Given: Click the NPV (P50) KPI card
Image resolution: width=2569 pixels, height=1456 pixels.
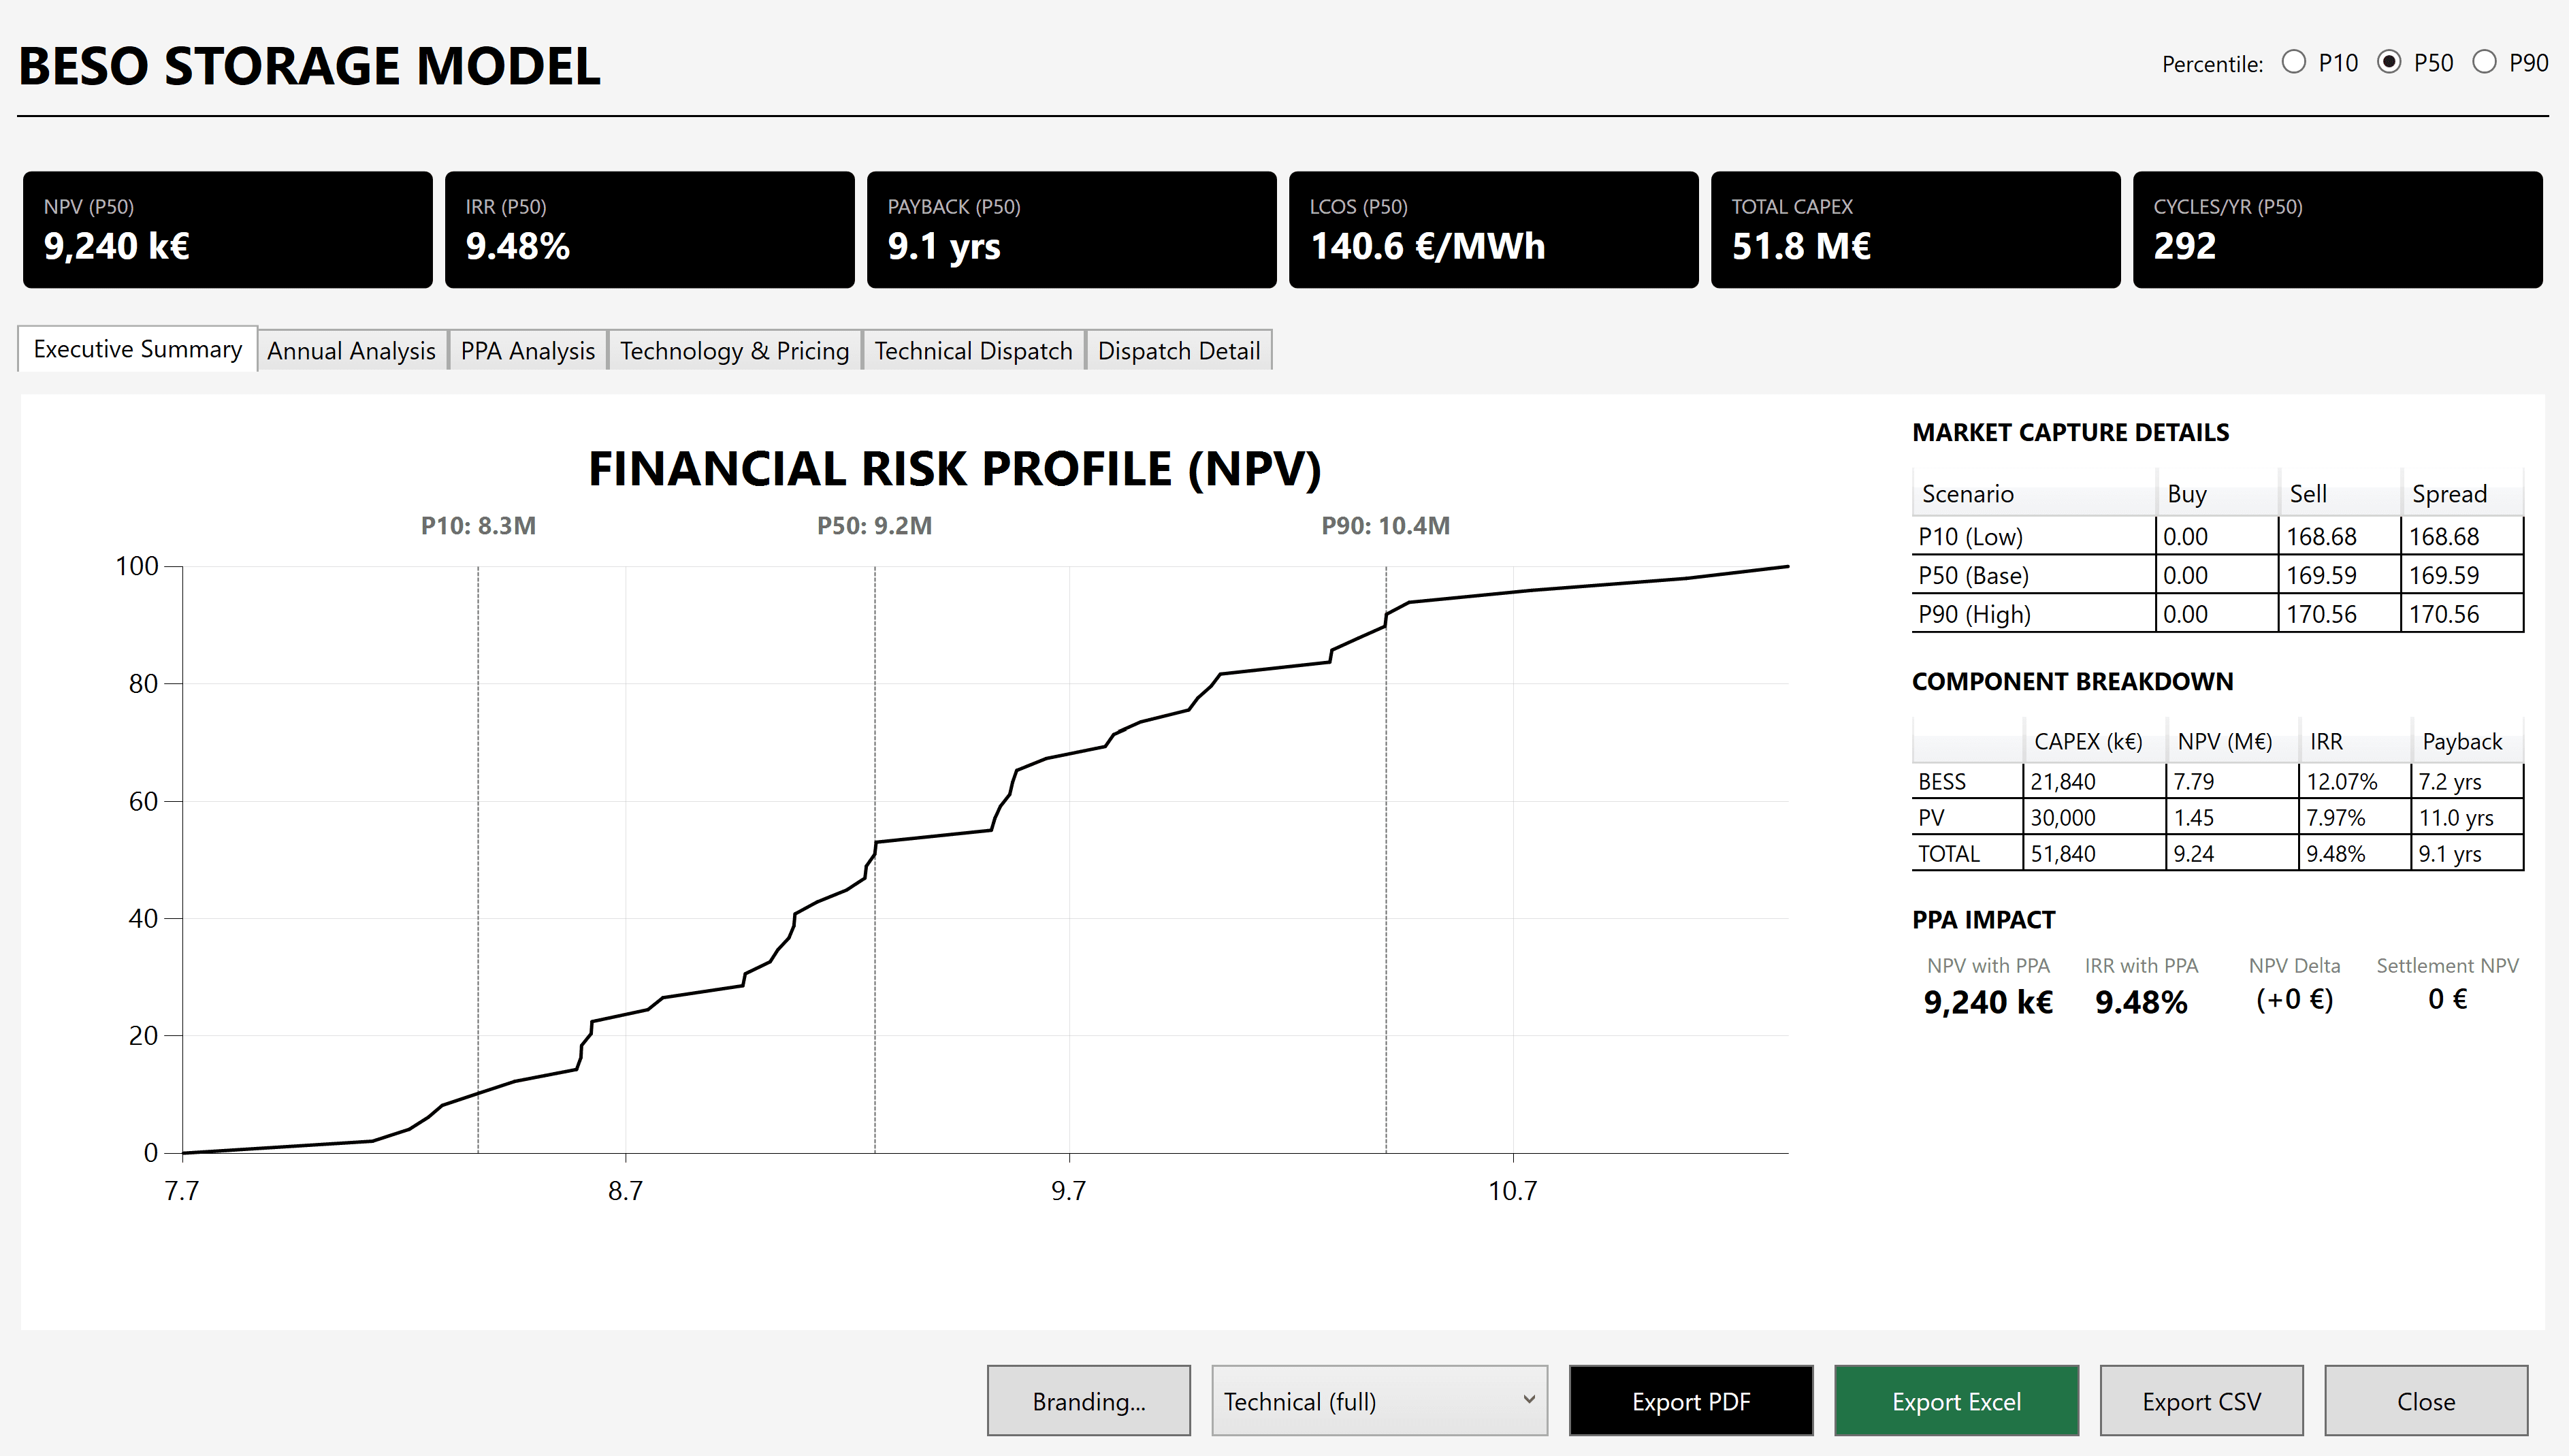Looking at the screenshot, I should pos(227,229).
